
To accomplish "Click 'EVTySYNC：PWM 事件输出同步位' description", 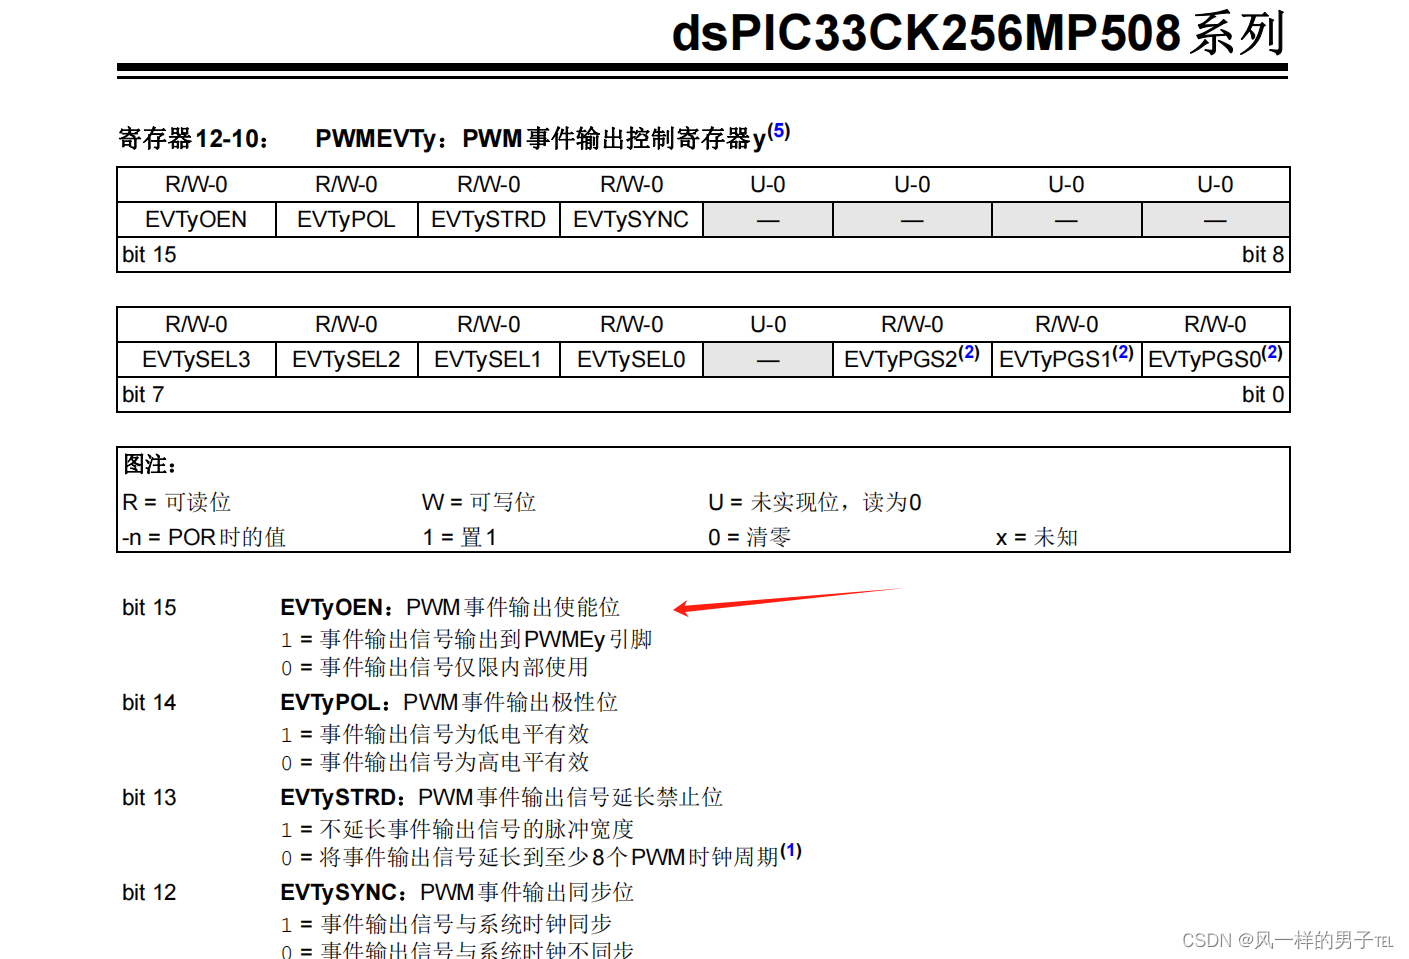I will click(457, 892).
